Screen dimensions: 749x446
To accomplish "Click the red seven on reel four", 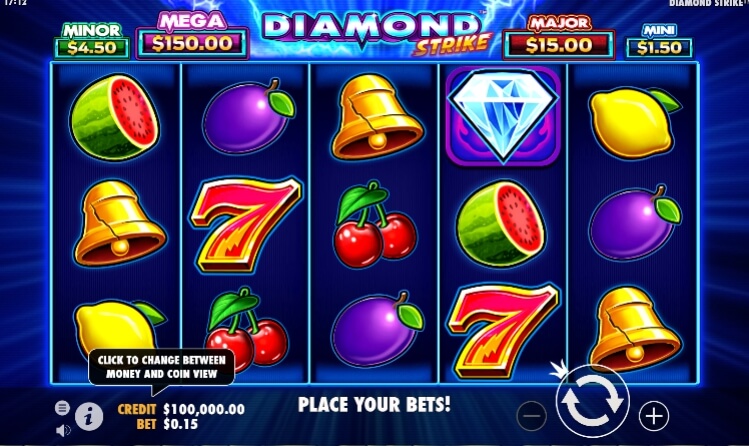I will (x=503, y=330).
